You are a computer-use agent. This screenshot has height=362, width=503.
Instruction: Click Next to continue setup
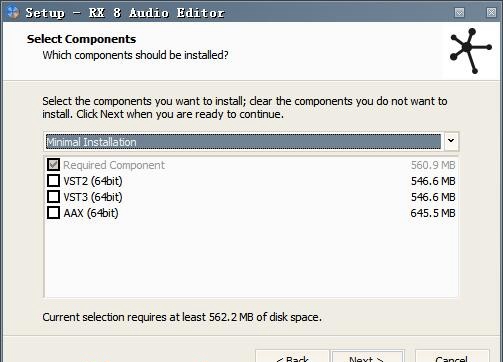click(368, 357)
